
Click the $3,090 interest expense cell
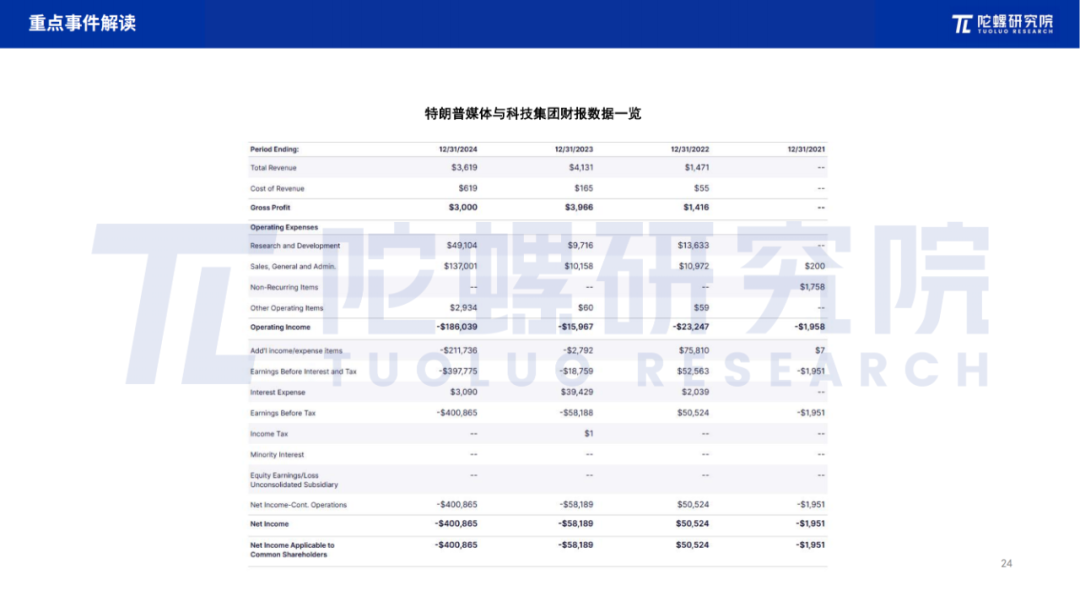point(464,392)
